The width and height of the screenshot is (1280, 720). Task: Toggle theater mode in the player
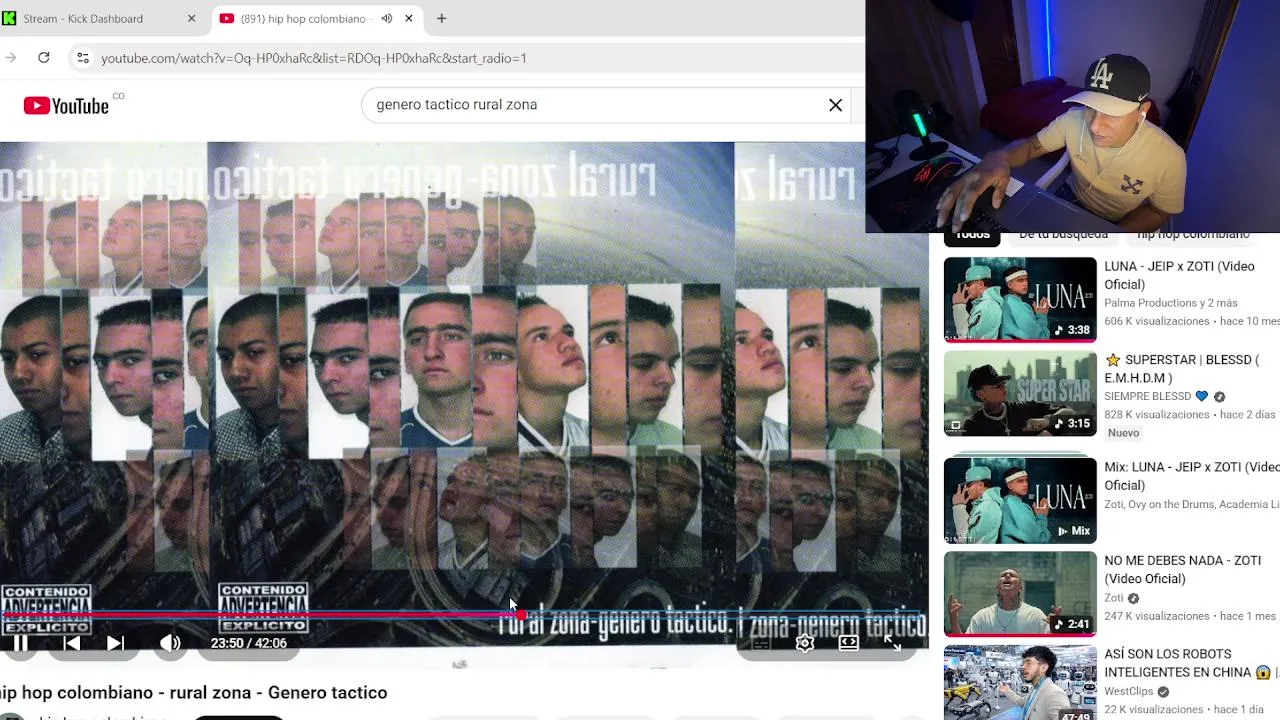point(848,643)
